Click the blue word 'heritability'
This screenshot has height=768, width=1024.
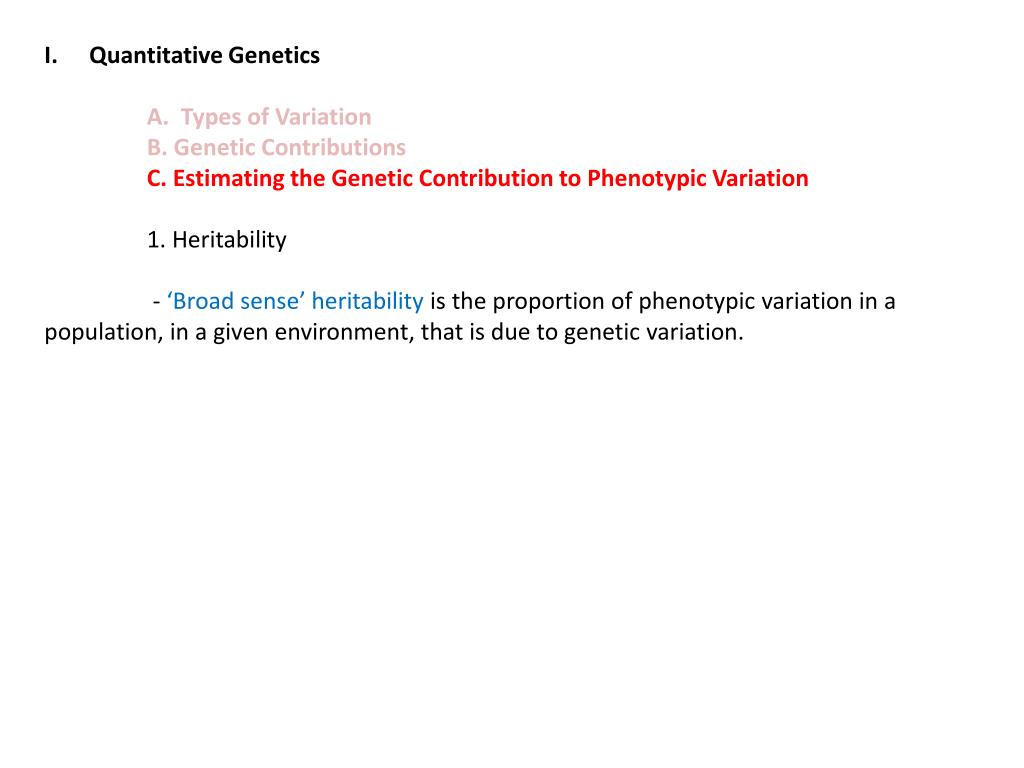point(367,301)
